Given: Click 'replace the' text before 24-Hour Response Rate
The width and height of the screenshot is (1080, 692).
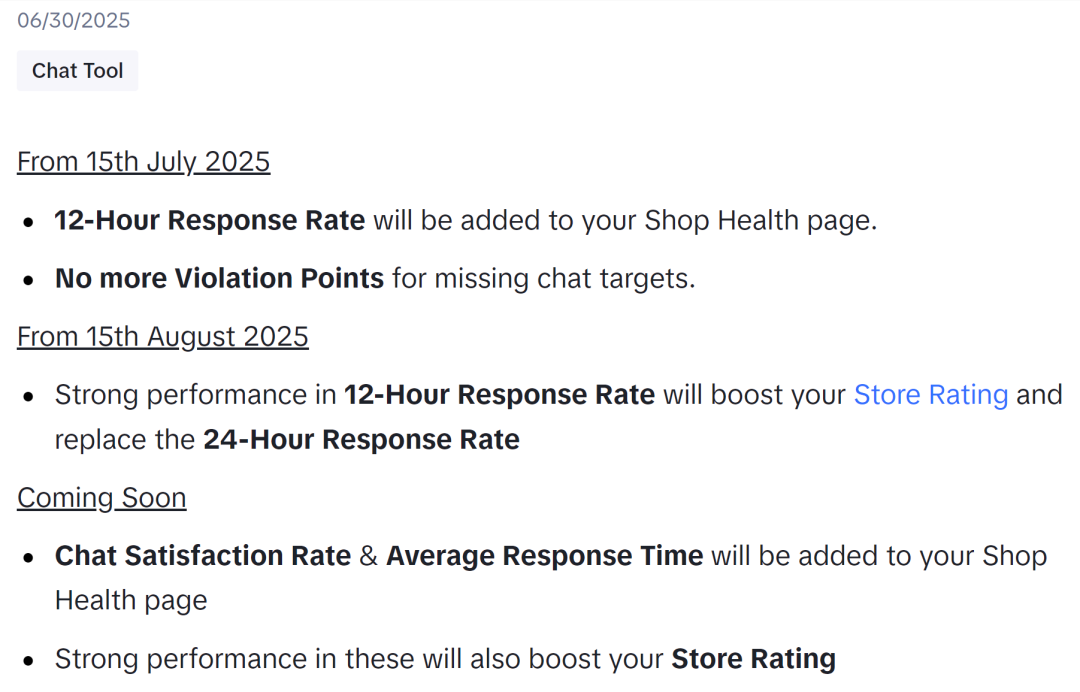Looking at the screenshot, I should tap(125, 440).
